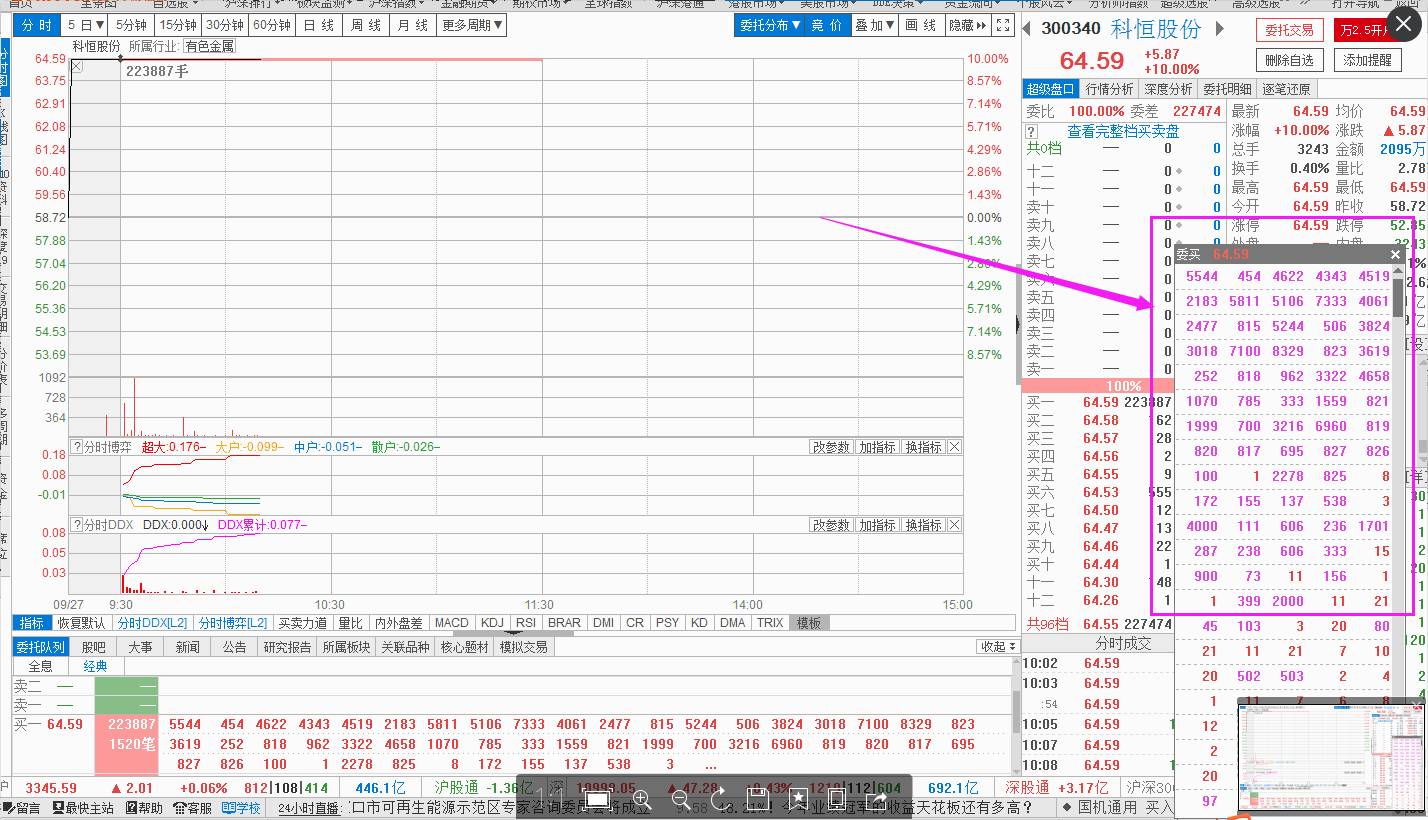1428x820 pixels.
Task: Click 改参数 in the 分时博弈 panel
Action: [x=831, y=447]
